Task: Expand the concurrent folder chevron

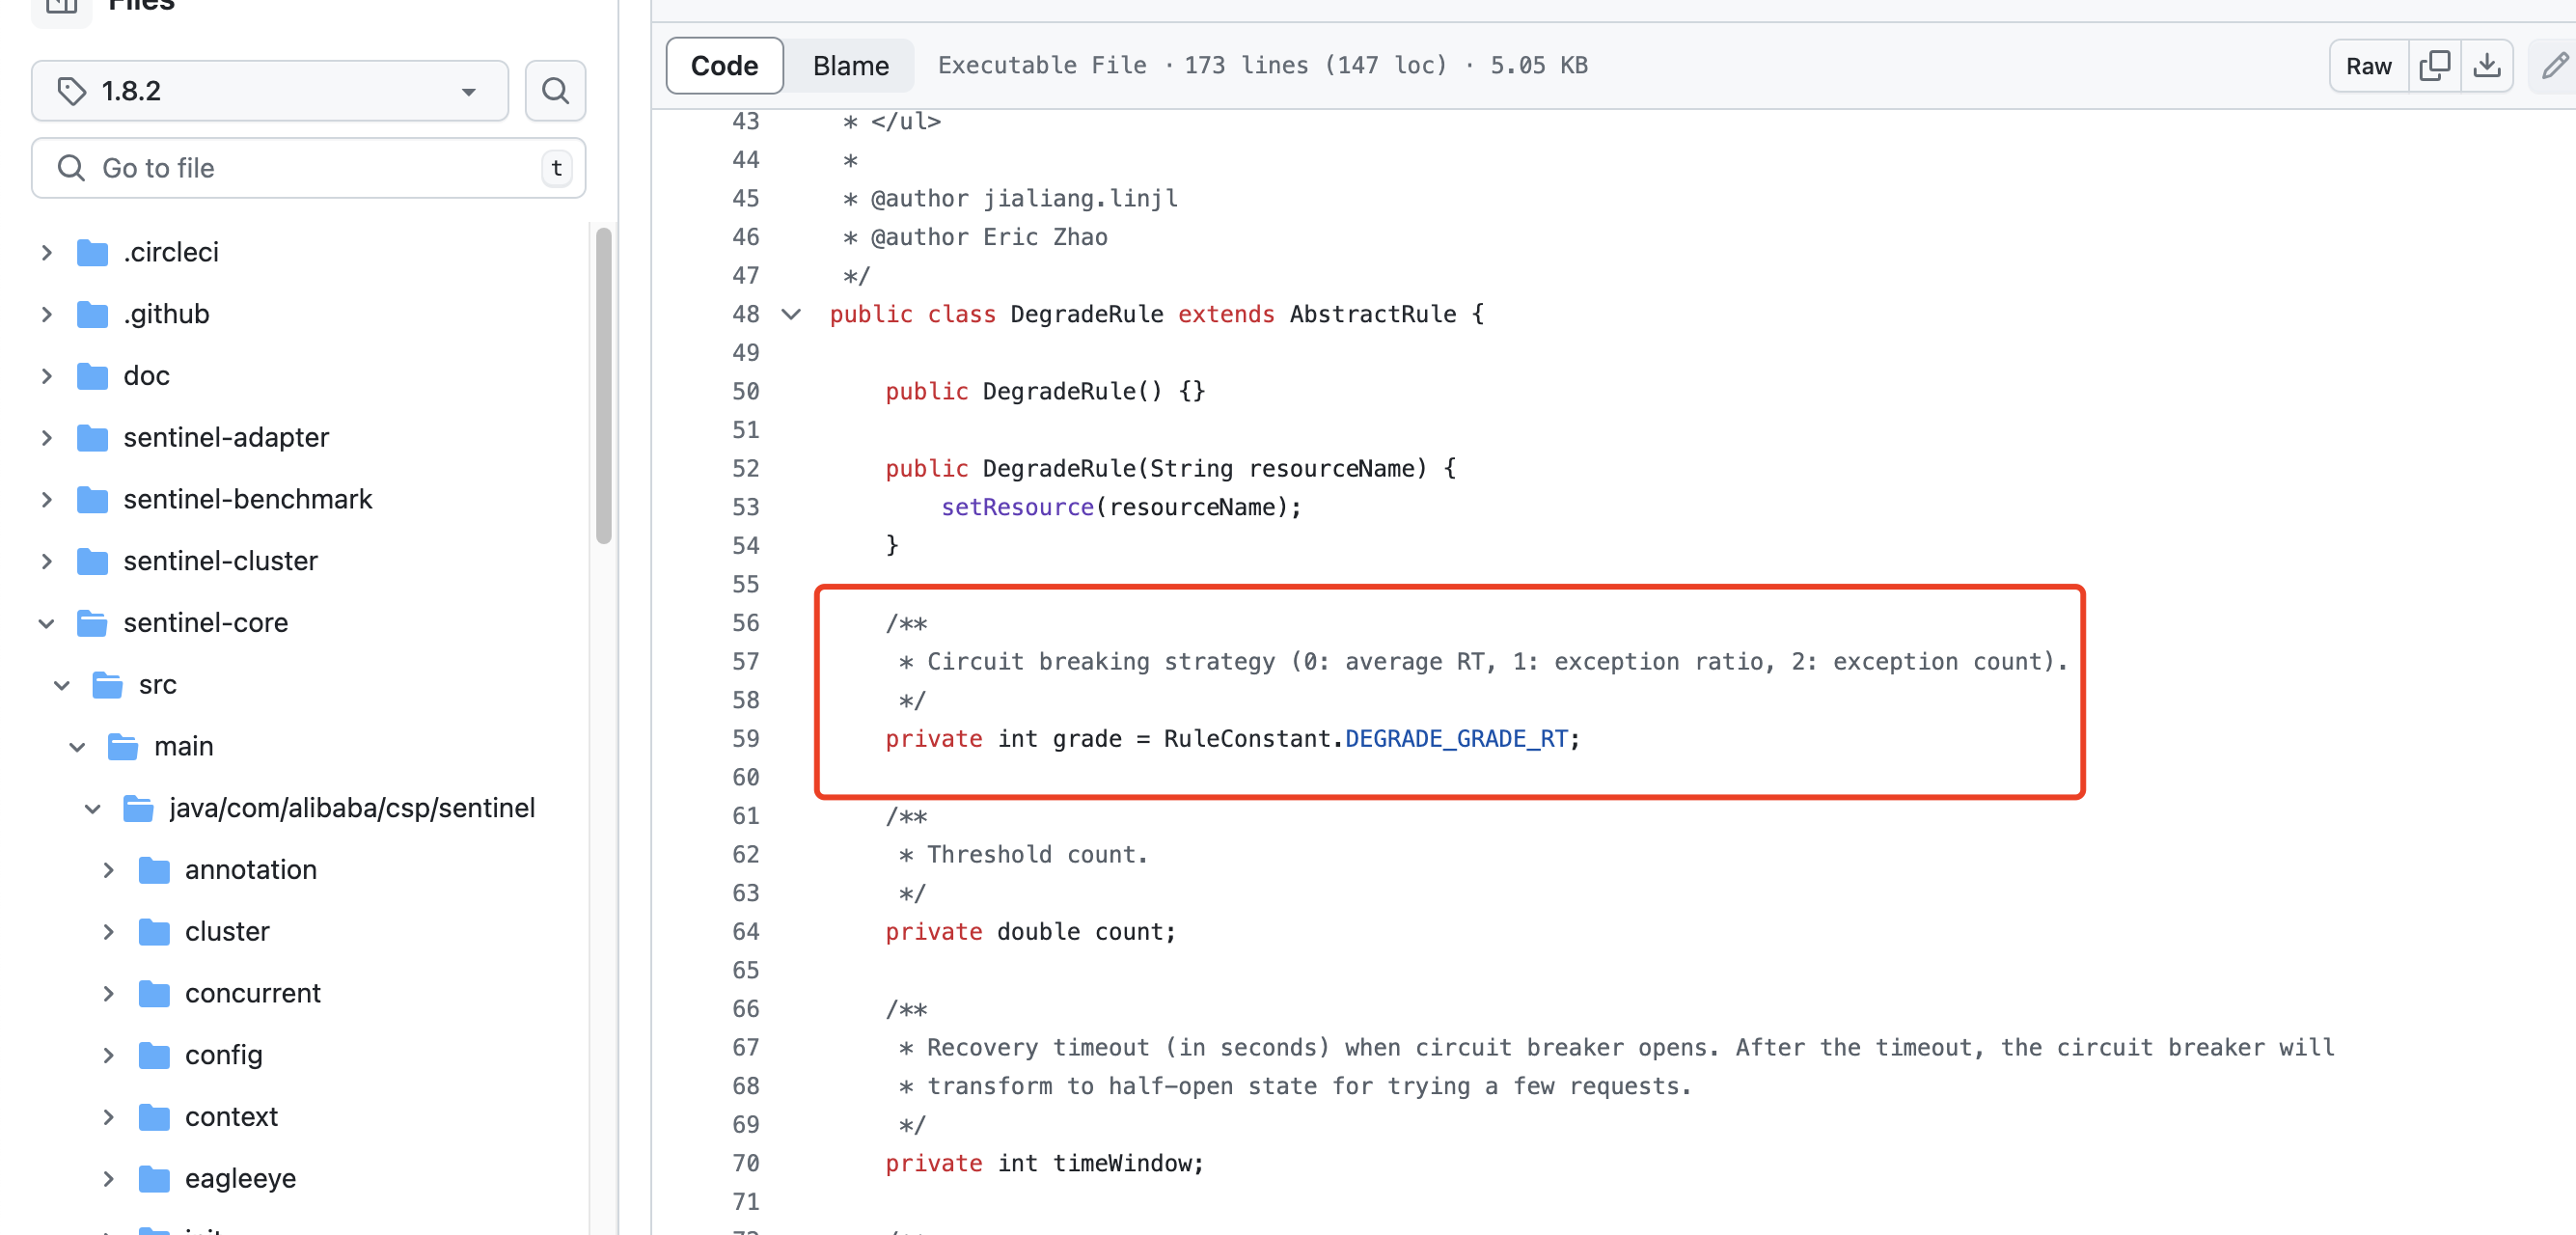Action: point(108,994)
